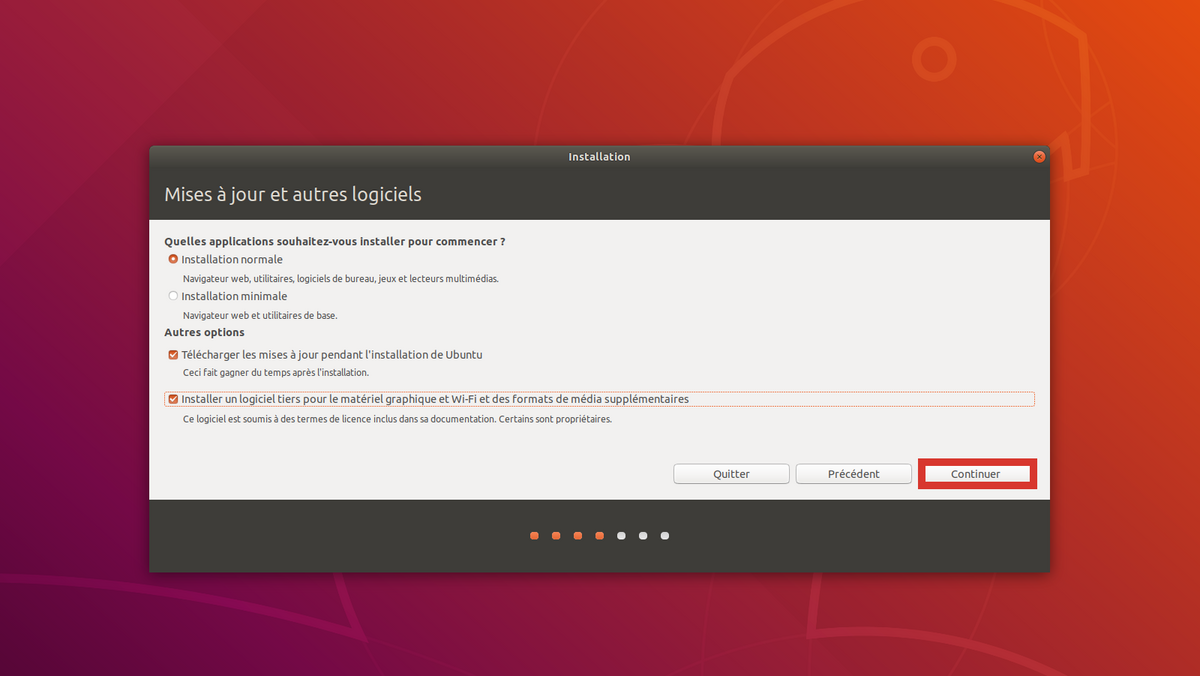
Task: Click the 'Navigateur web et utilitaires de base' description
Action: tap(259, 315)
